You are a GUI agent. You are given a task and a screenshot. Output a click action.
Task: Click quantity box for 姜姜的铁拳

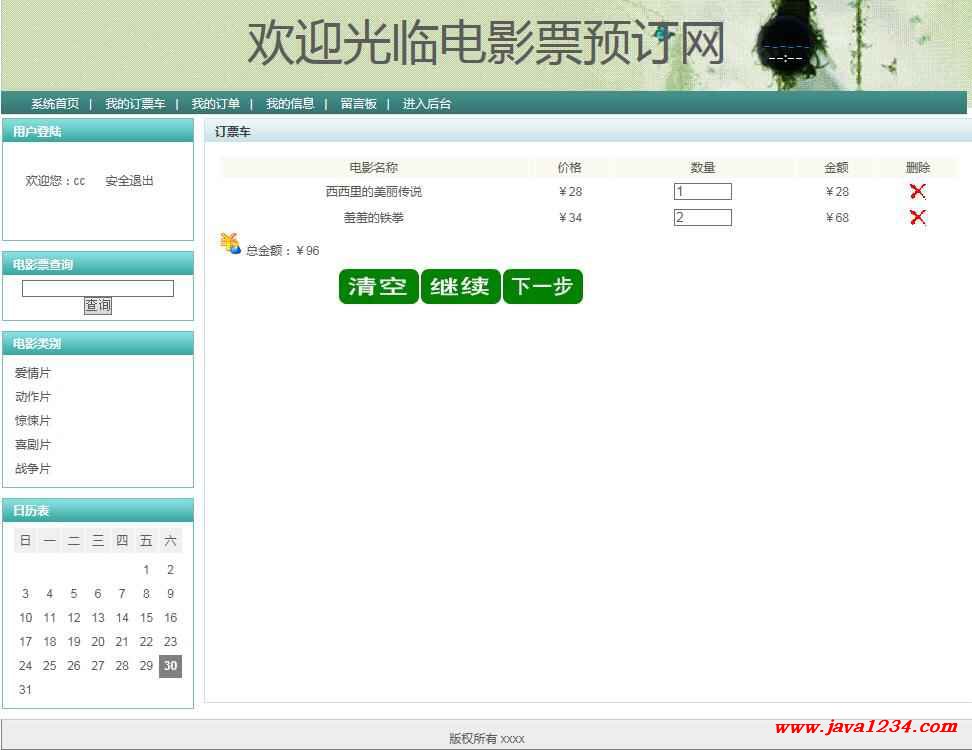click(702, 218)
